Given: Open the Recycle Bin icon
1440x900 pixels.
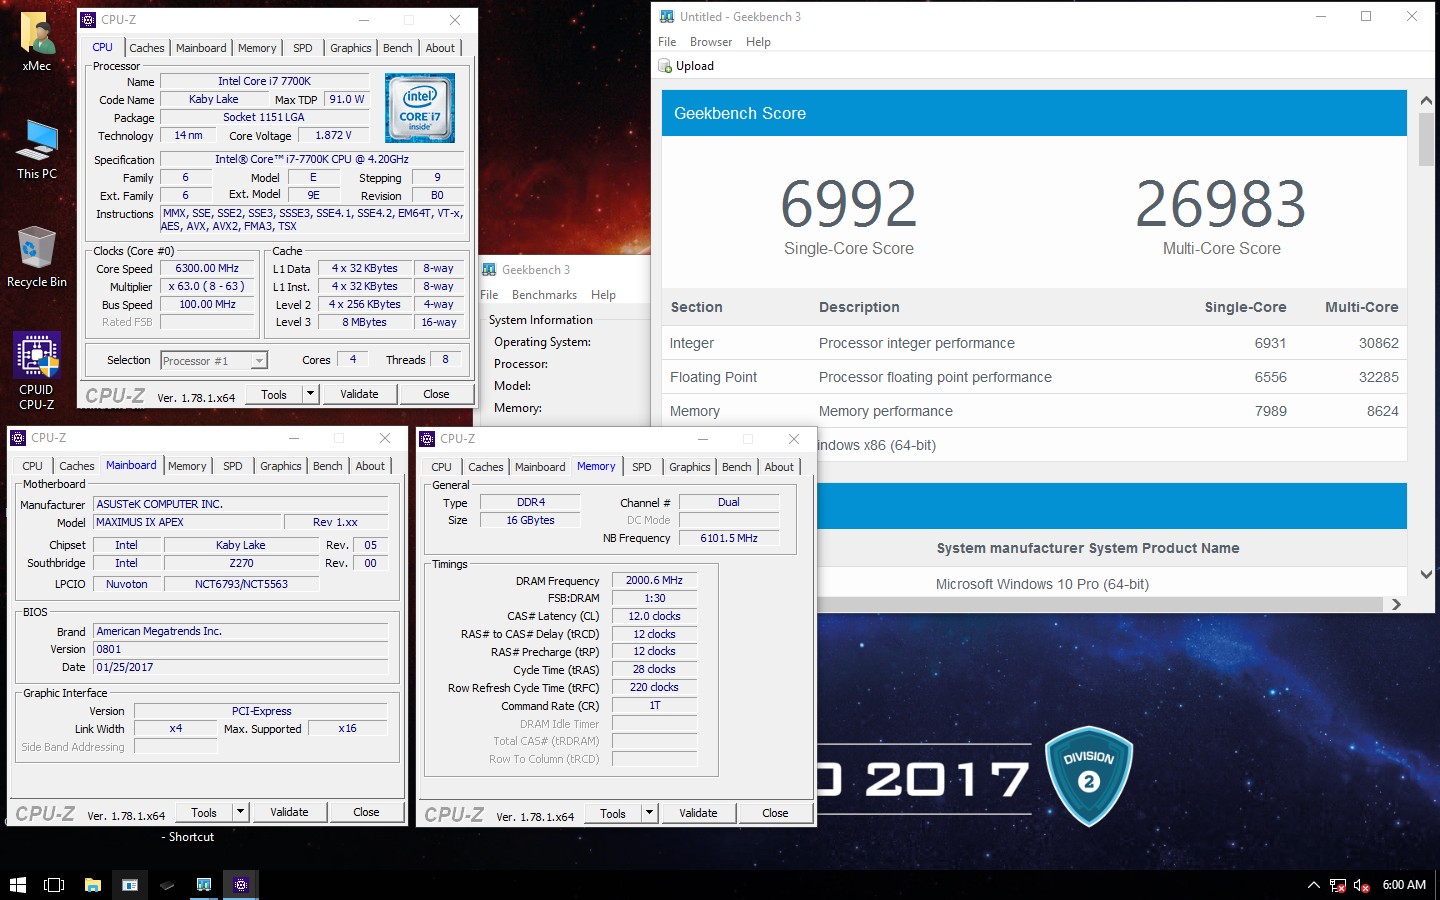Looking at the screenshot, I should pos(37,257).
